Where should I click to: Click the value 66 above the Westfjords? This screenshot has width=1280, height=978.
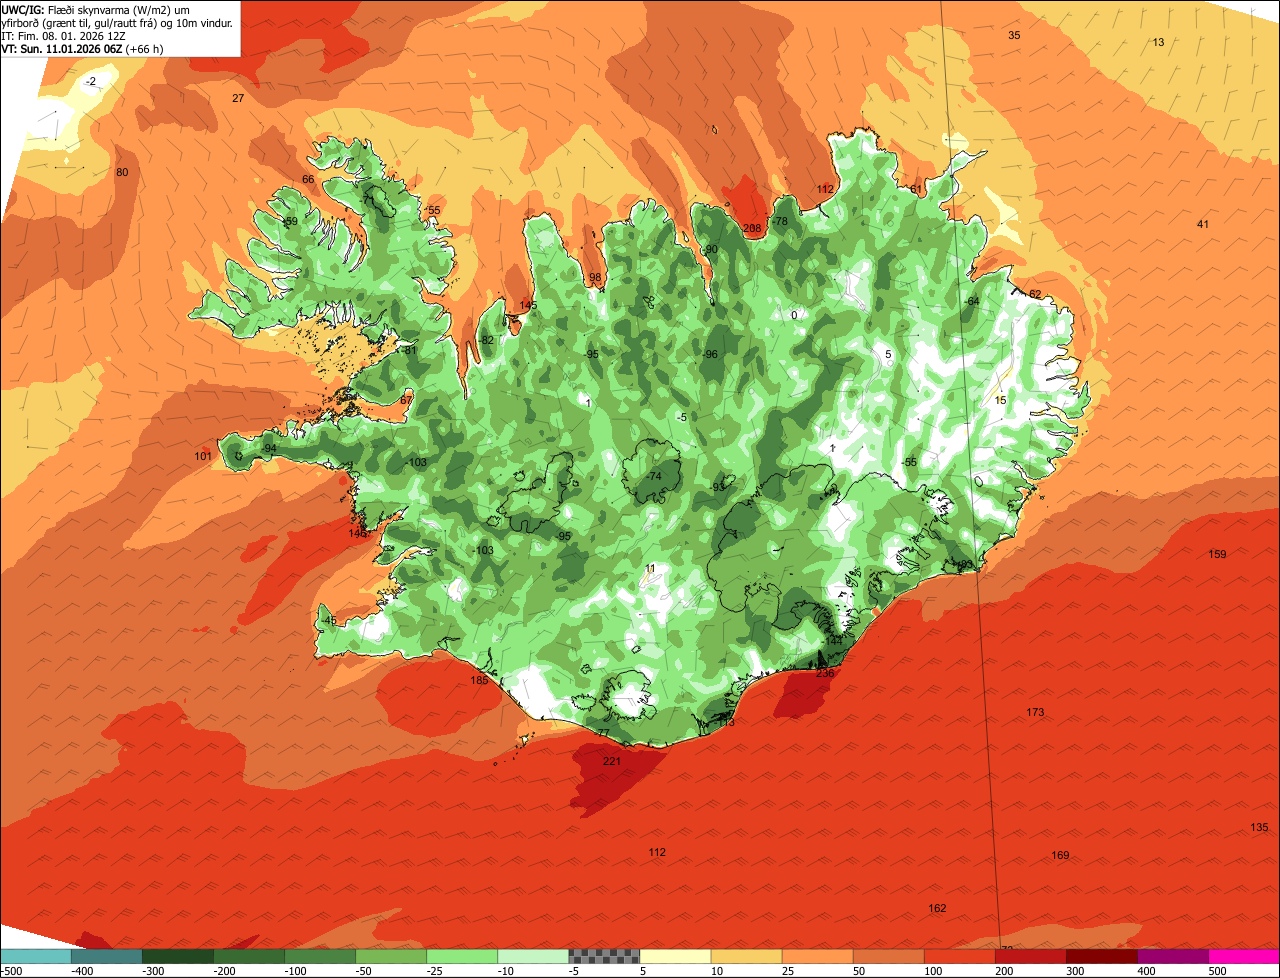pos(308,179)
